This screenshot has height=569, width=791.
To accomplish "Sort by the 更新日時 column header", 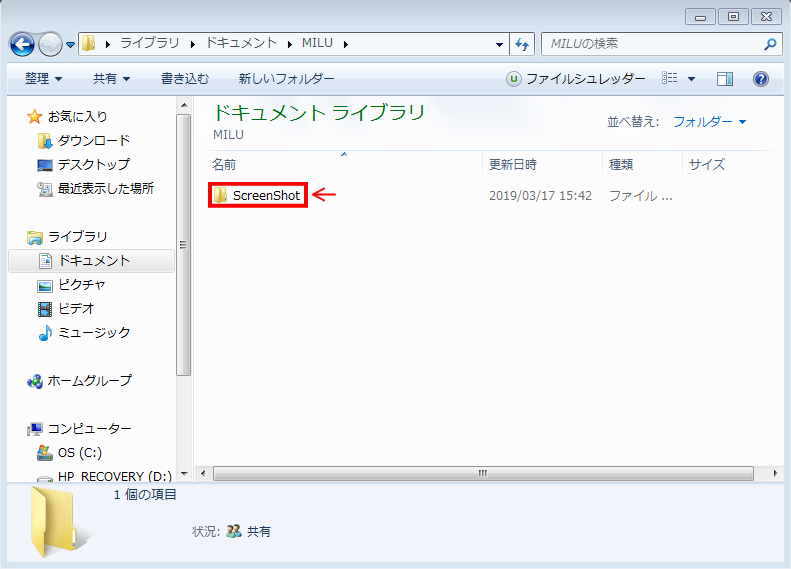I will coord(513,164).
